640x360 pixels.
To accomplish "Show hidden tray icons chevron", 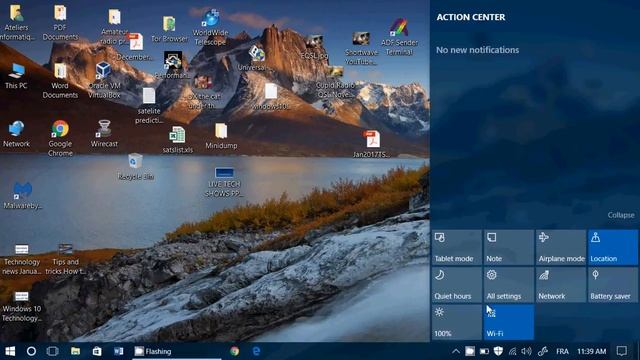I will pos(456,351).
